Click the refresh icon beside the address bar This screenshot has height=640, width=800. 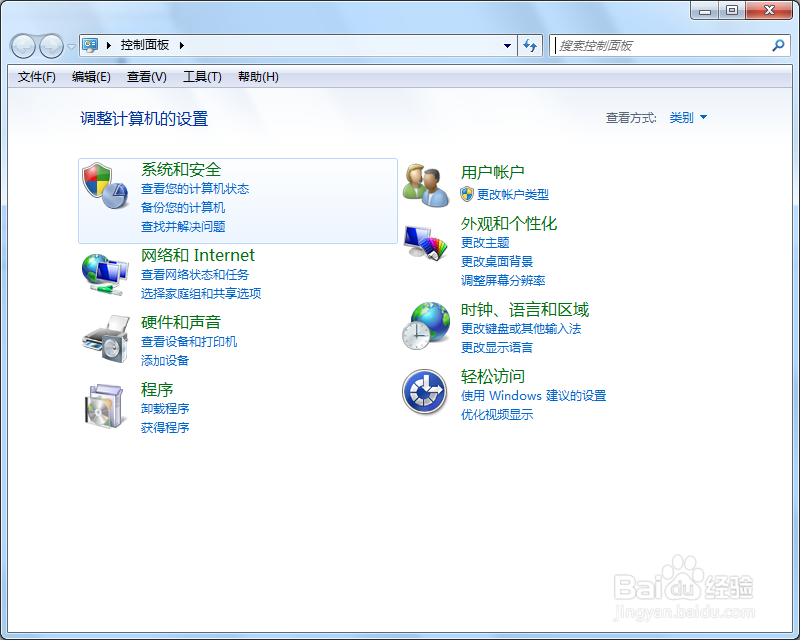click(x=531, y=46)
